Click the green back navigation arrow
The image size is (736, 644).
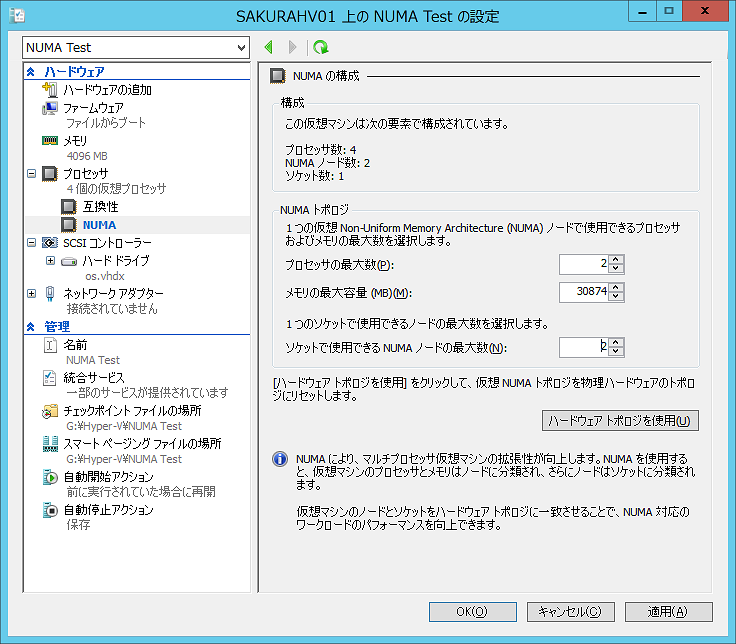[x=269, y=47]
